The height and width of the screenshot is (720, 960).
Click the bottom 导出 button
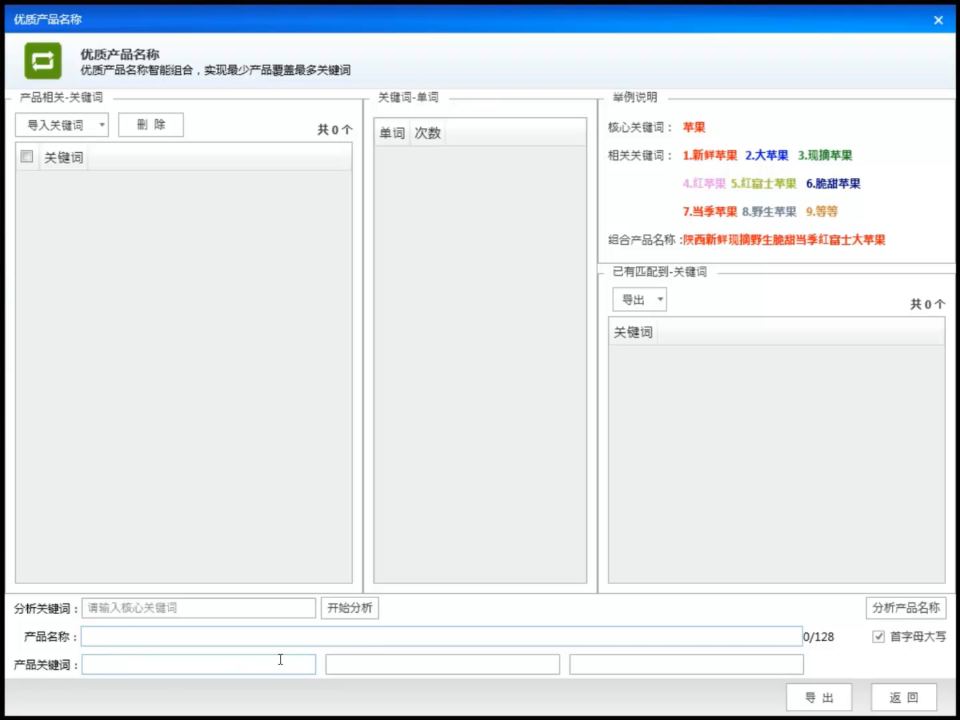coord(819,697)
